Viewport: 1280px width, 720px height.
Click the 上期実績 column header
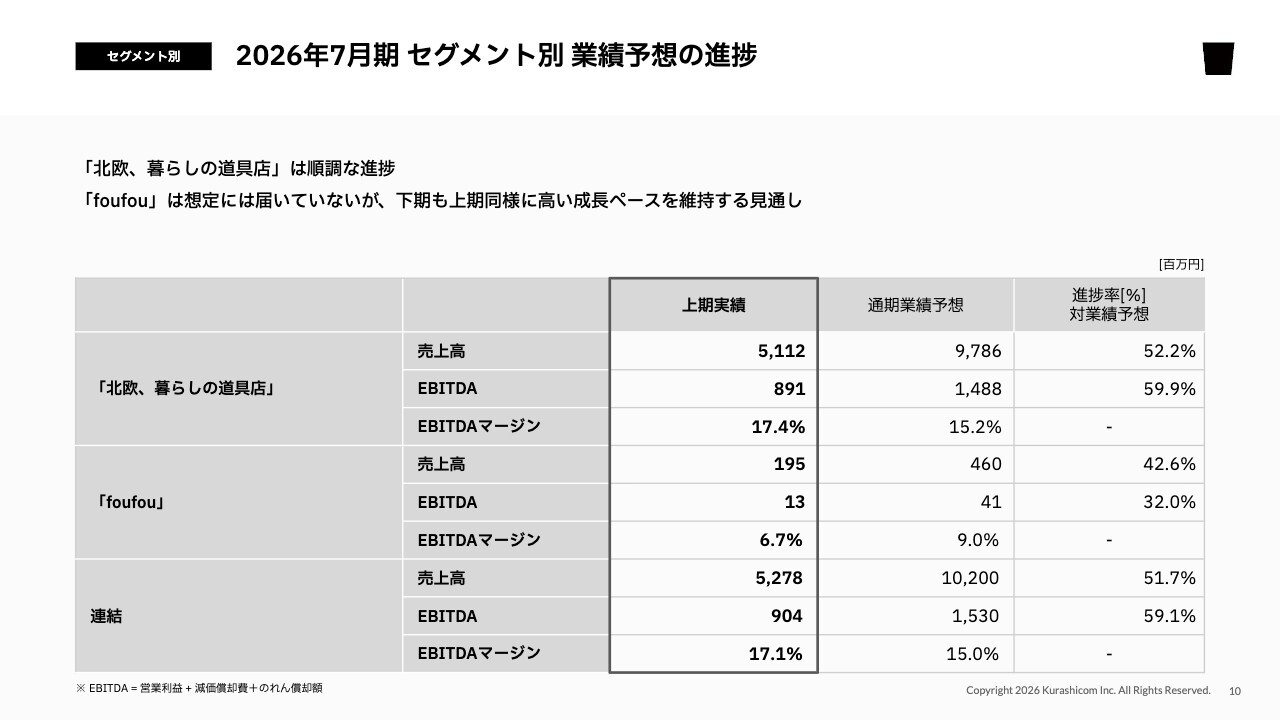coord(714,306)
